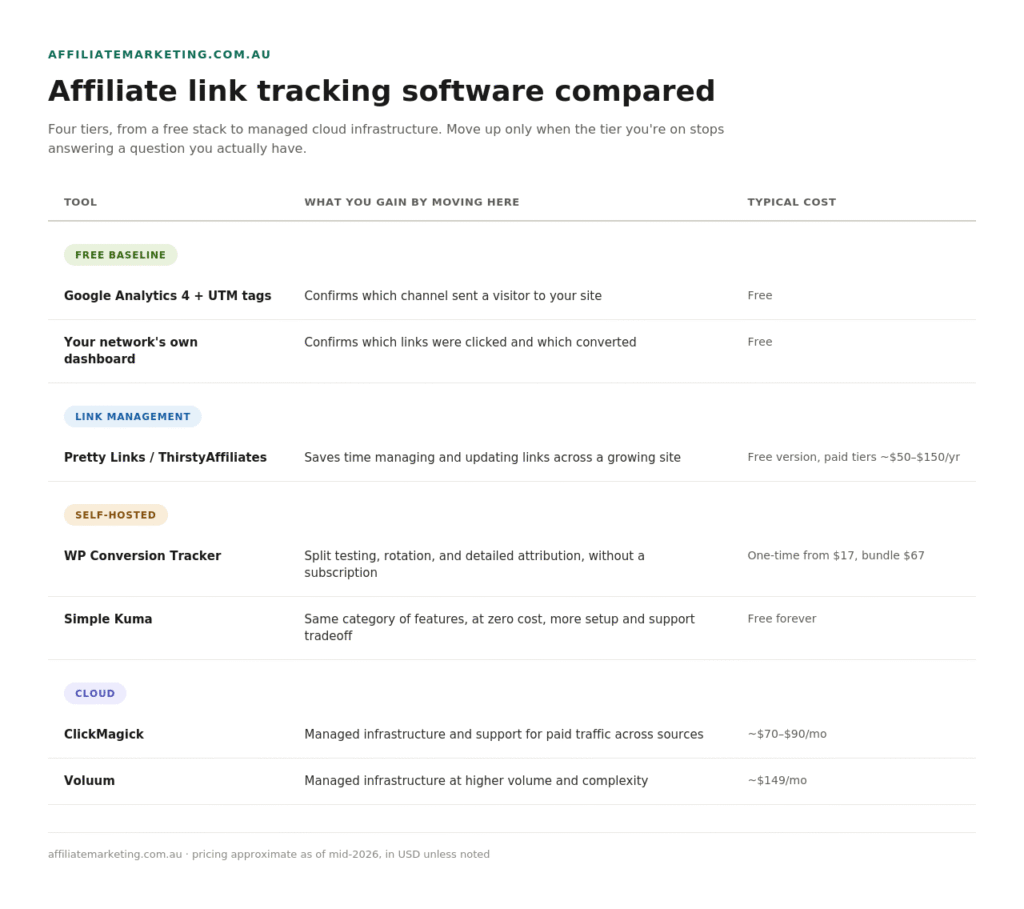Click the Free cost for Google Analytics row
Screen dimensions: 1024x909
coord(760,295)
